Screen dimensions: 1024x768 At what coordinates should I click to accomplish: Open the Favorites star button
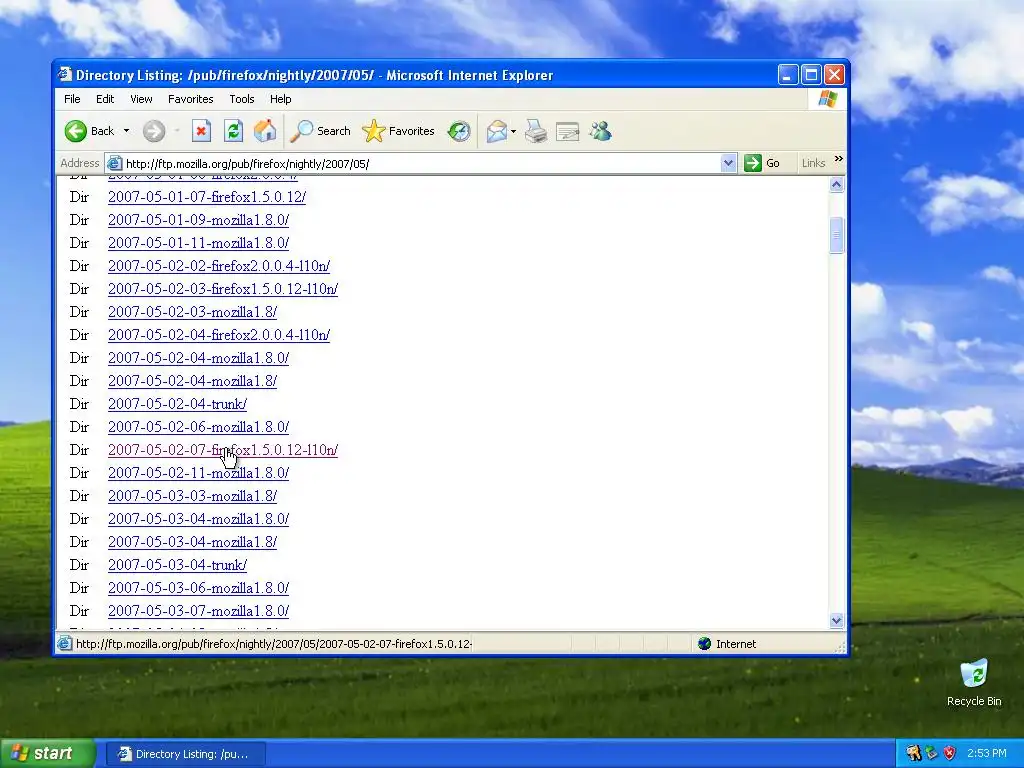click(x=398, y=131)
